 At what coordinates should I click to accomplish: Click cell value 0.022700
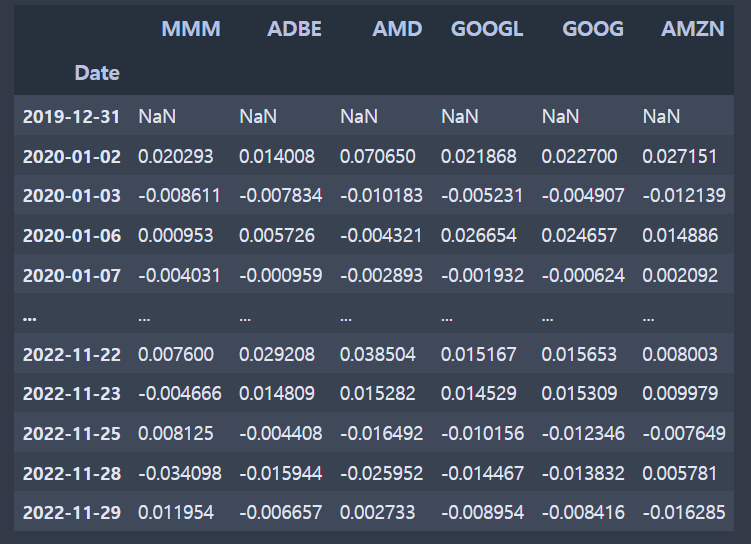[x=580, y=157]
